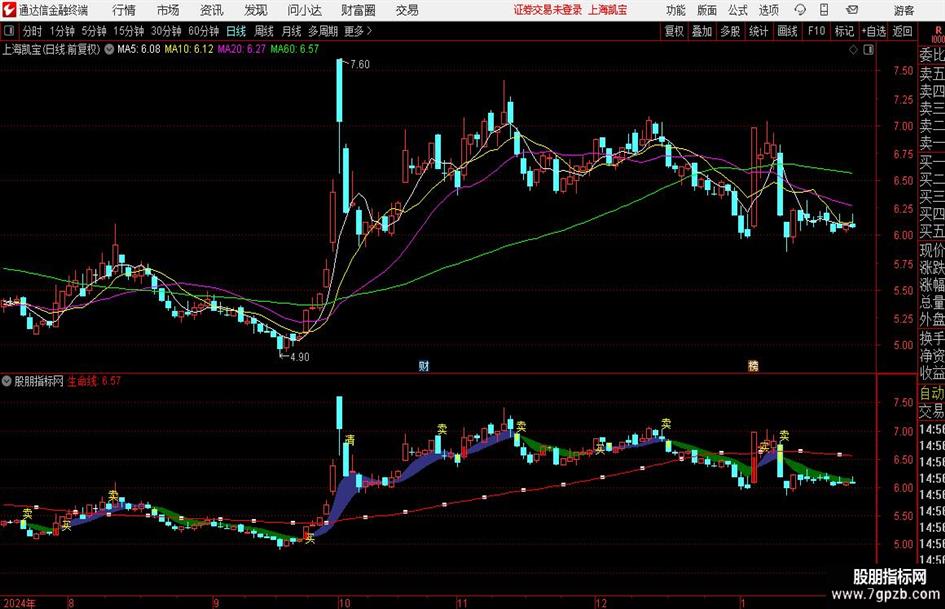Click the 上海凯宝(日线 前复权) chart title
The width and height of the screenshot is (945, 609).
pos(51,49)
